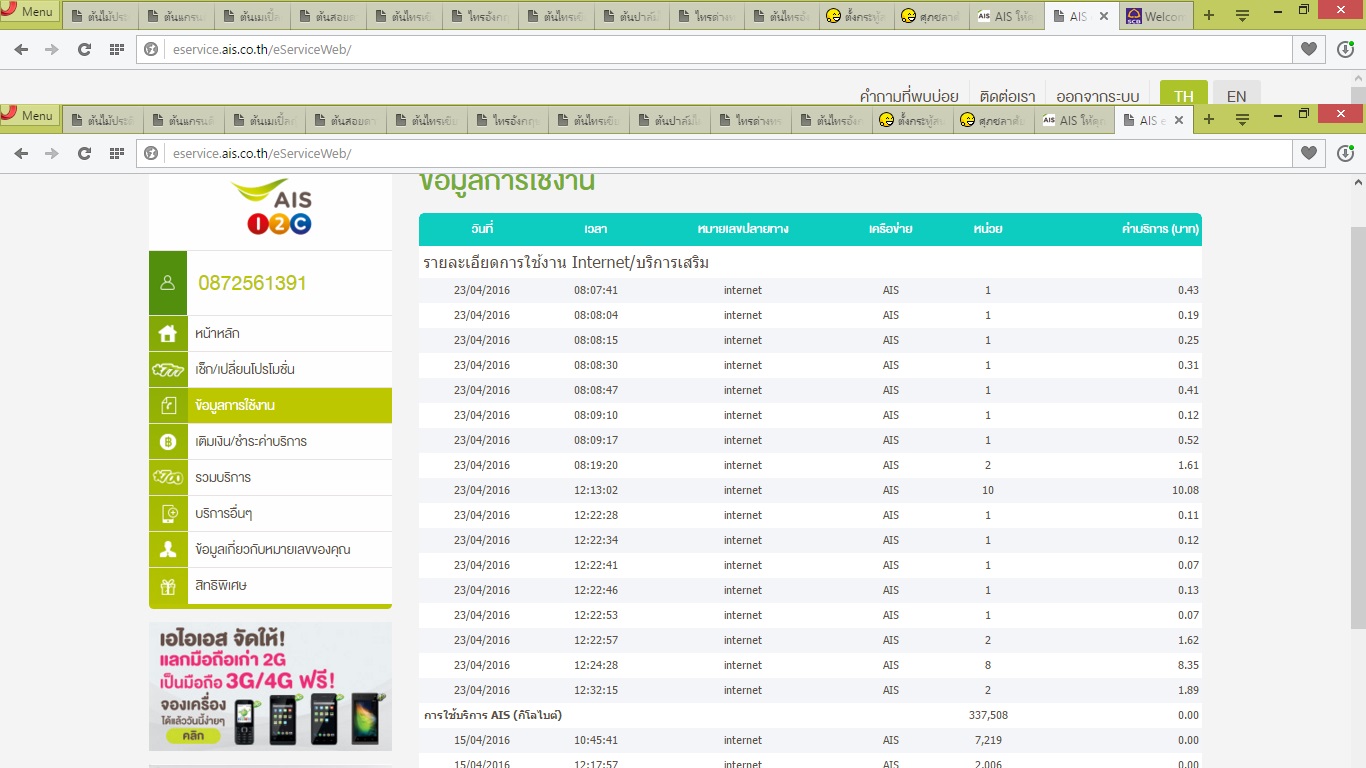Open the Opera Menu in the back window

click(30, 12)
